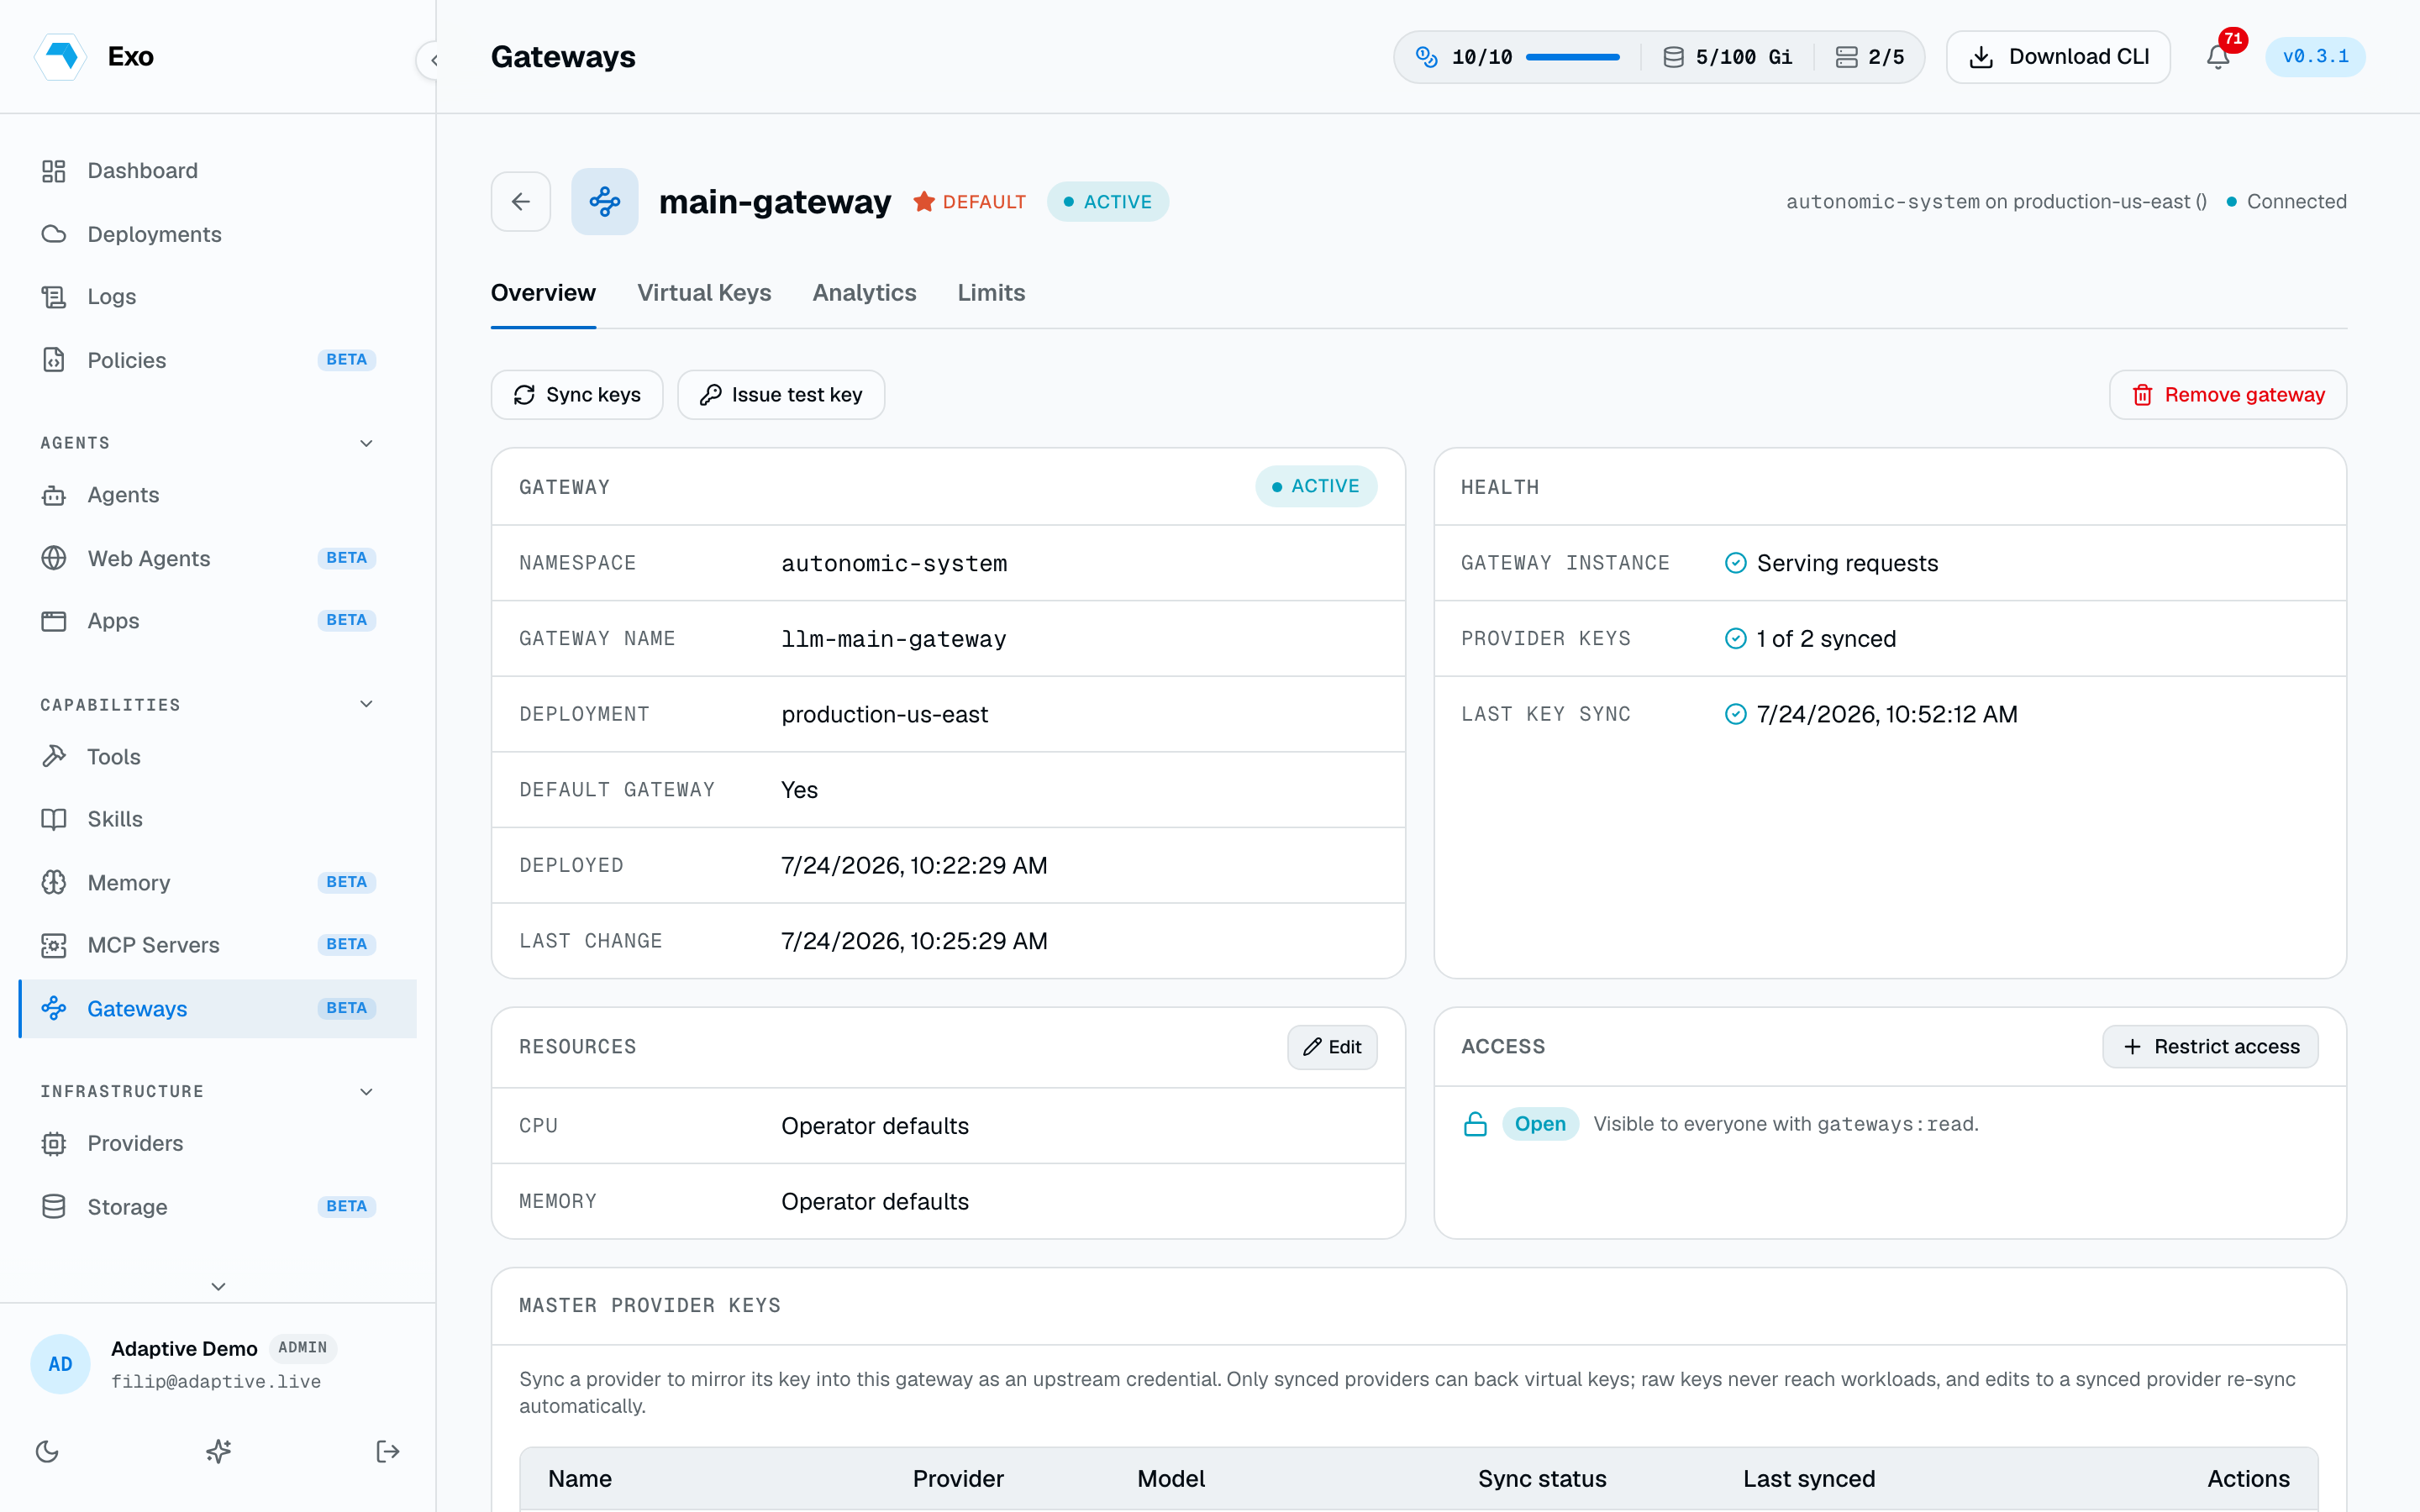Click the DEFAULT star label
This screenshot has width=2420, height=1512.
969,202
